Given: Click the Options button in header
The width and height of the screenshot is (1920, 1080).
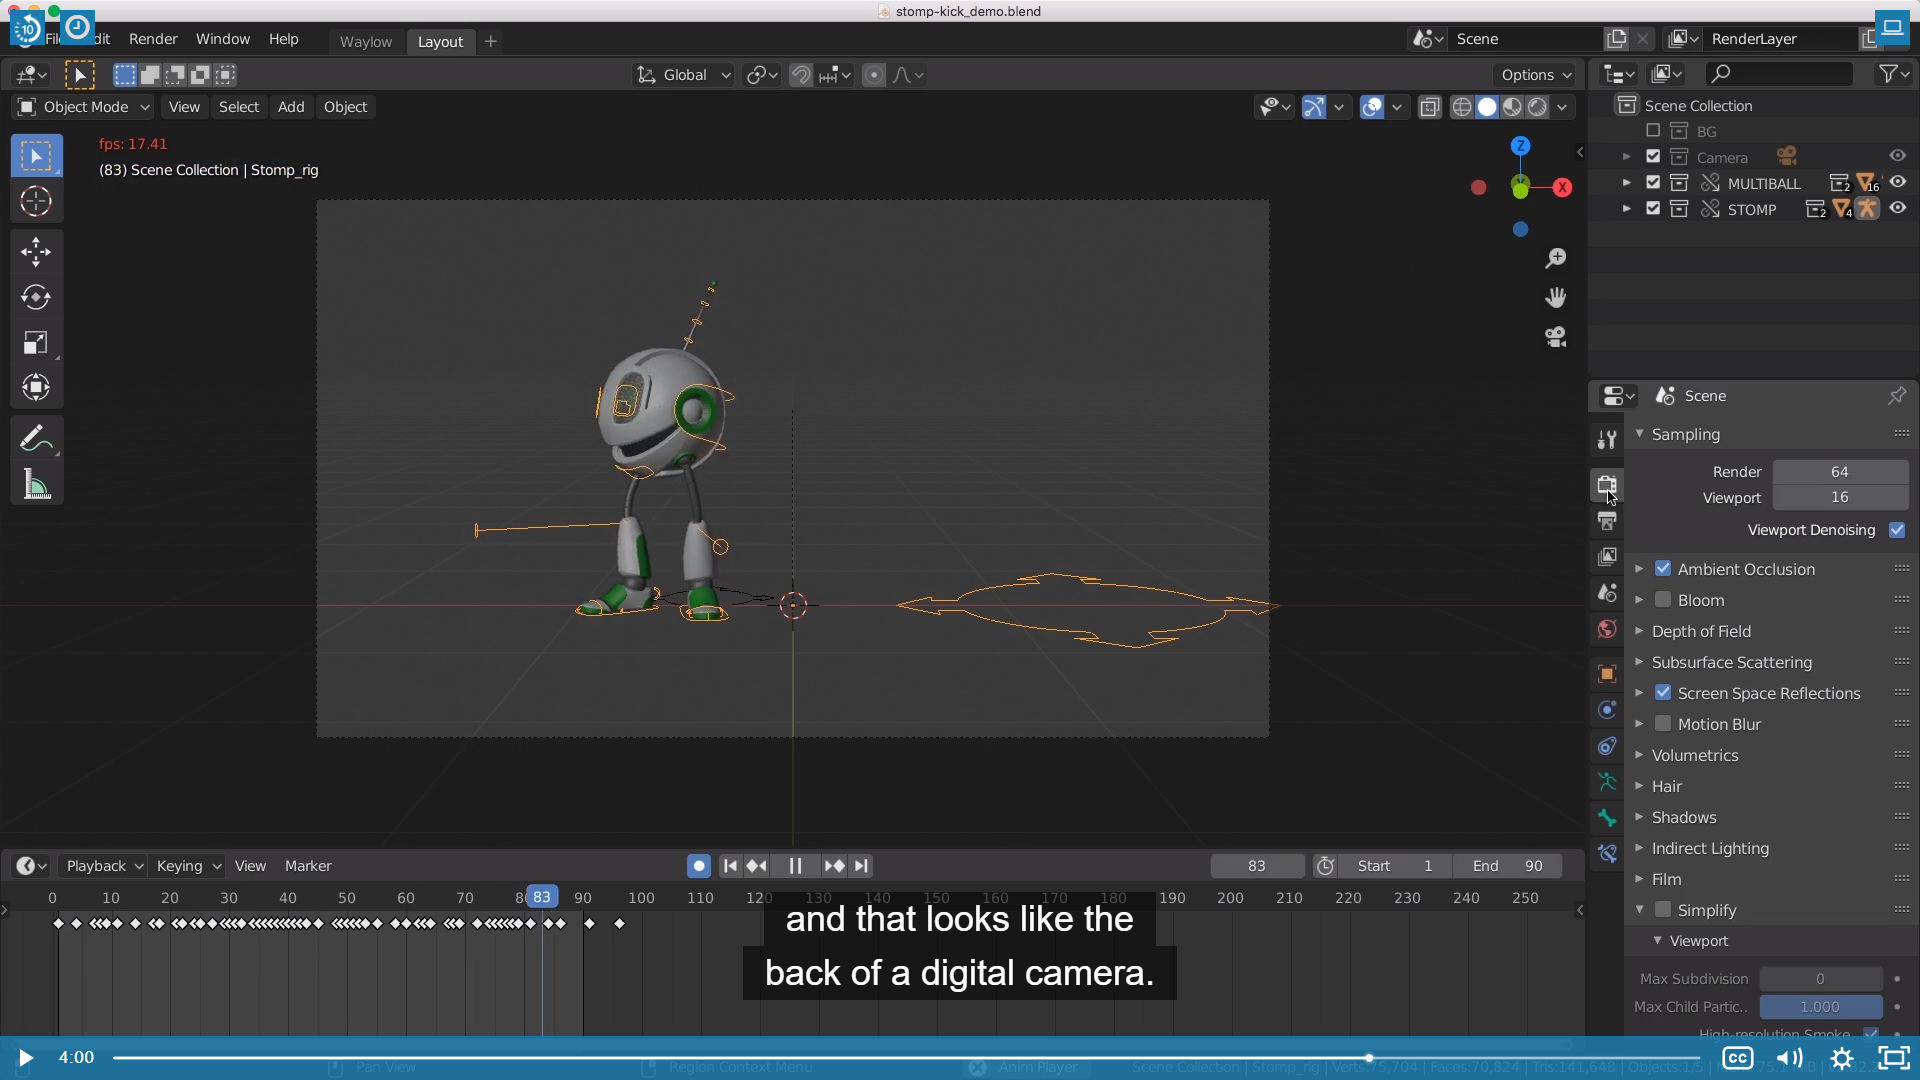Looking at the screenshot, I should coord(1535,75).
